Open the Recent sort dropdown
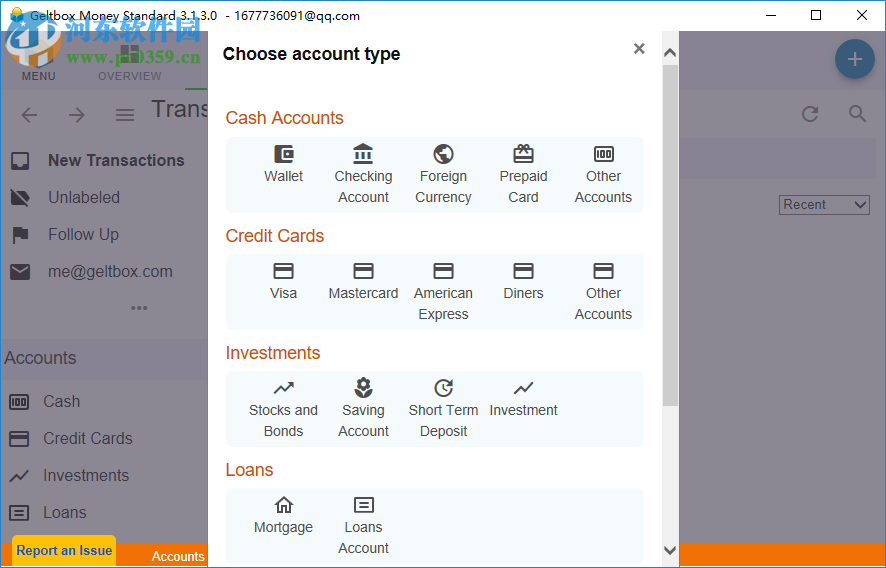Screen dimensions: 886x568 pos(825,205)
